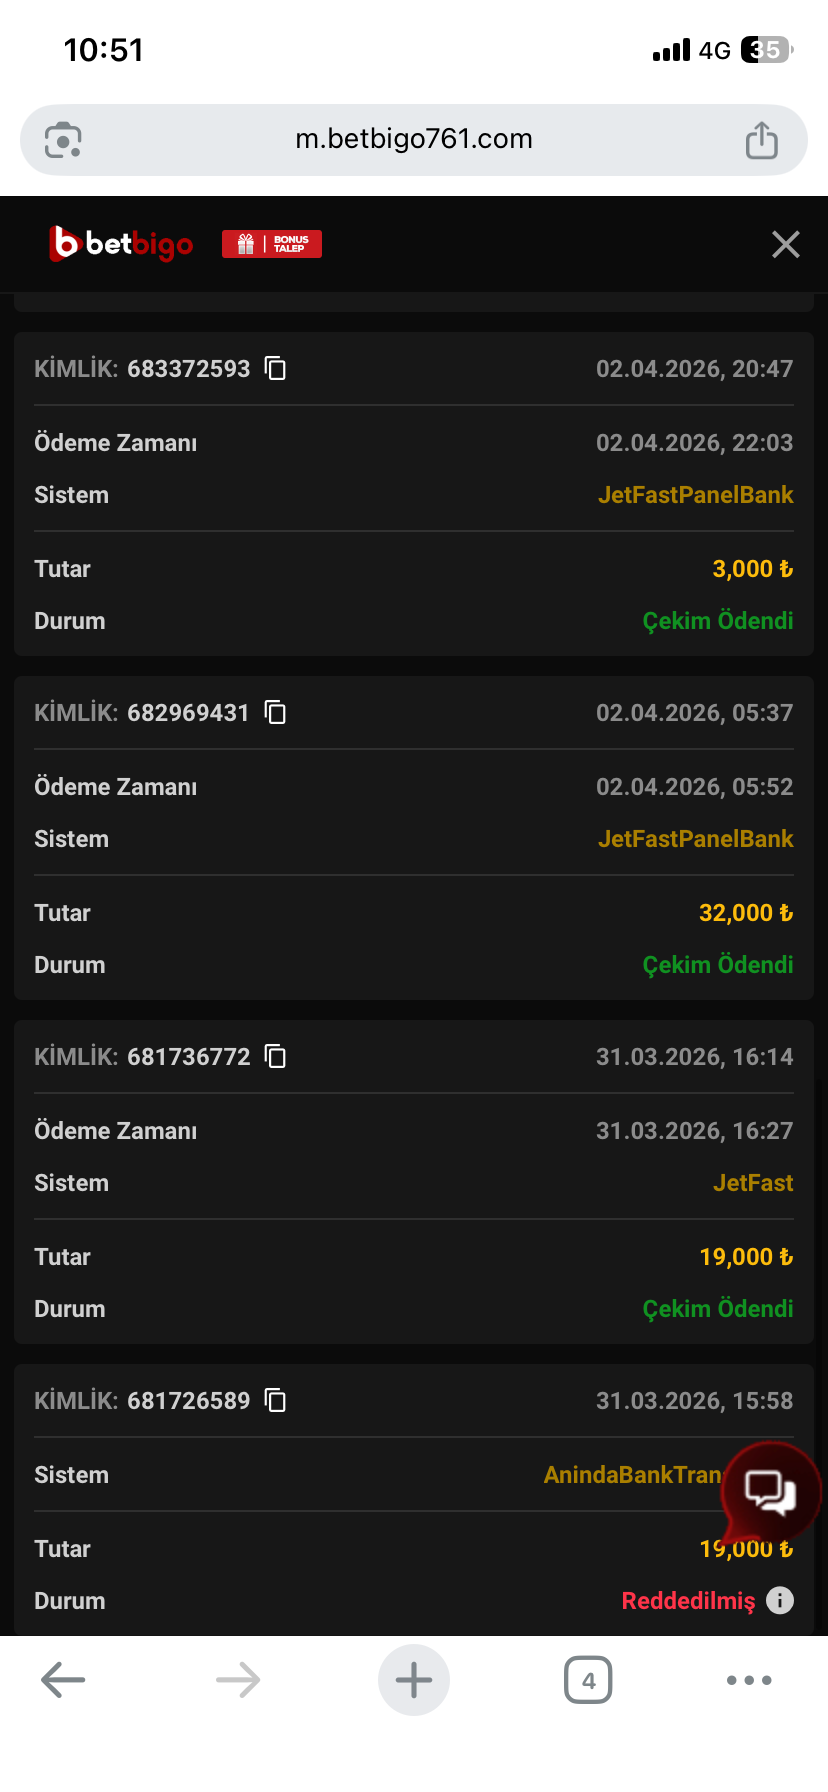The height and width of the screenshot is (1792, 828).
Task: Tap the Bonus Talep gift badge
Action: coord(272,244)
